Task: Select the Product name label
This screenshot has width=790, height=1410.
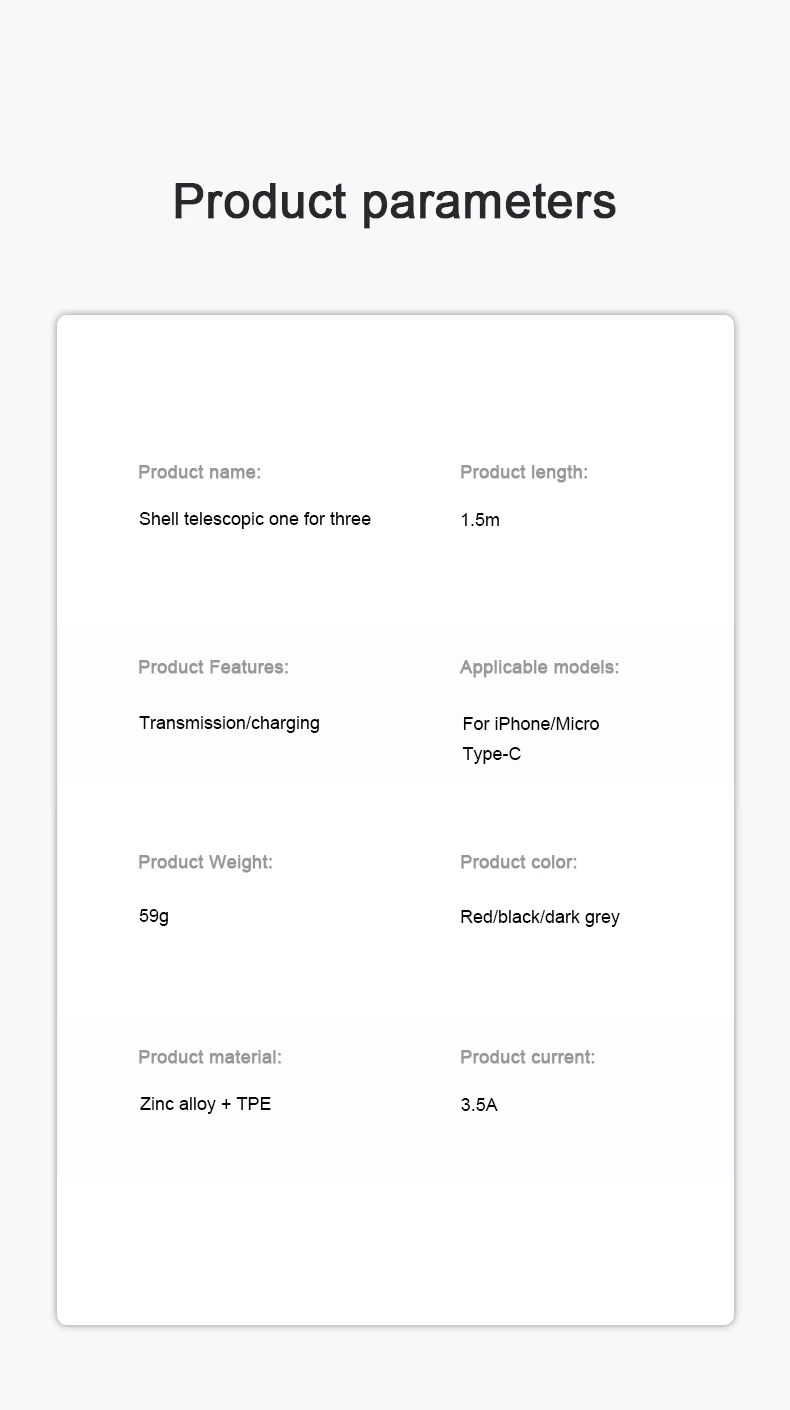Action: click(199, 472)
